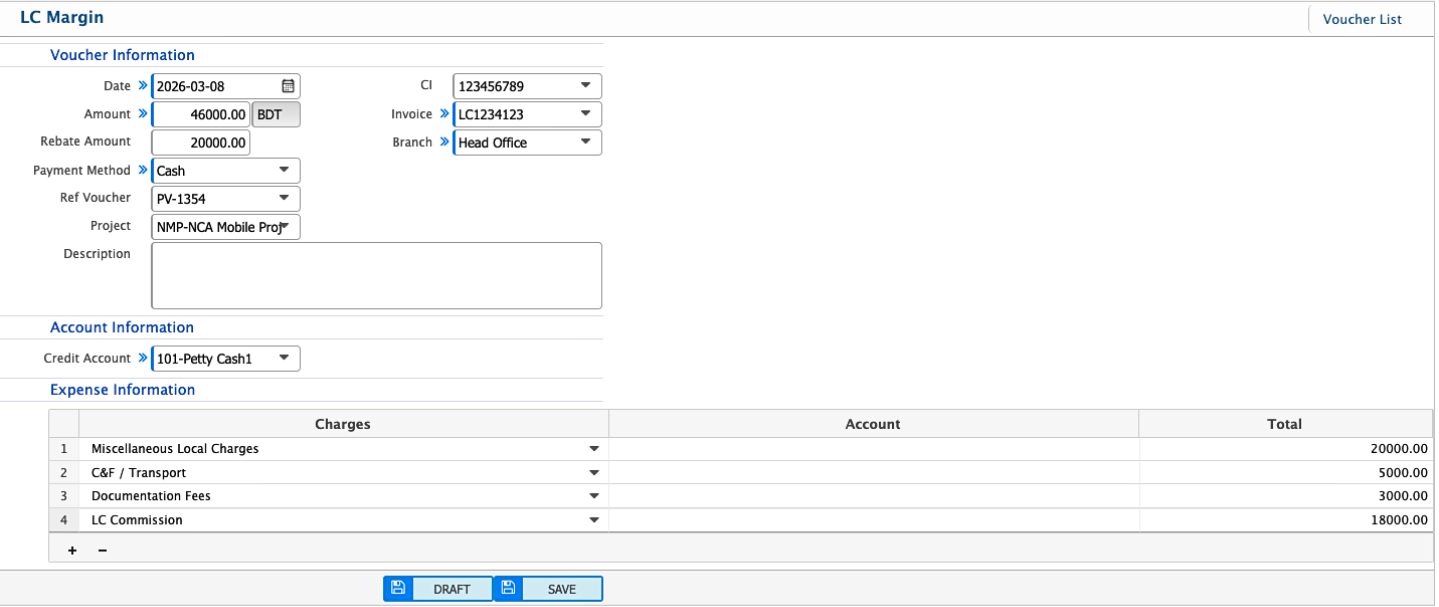Open the Project selection dropdown
The height and width of the screenshot is (607, 1439).
(x=286, y=226)
